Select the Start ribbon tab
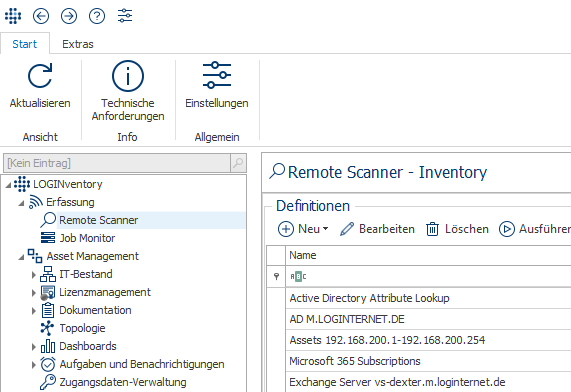Image resolution: width=571 pixels, height=392 pixels. pos(25,44)
